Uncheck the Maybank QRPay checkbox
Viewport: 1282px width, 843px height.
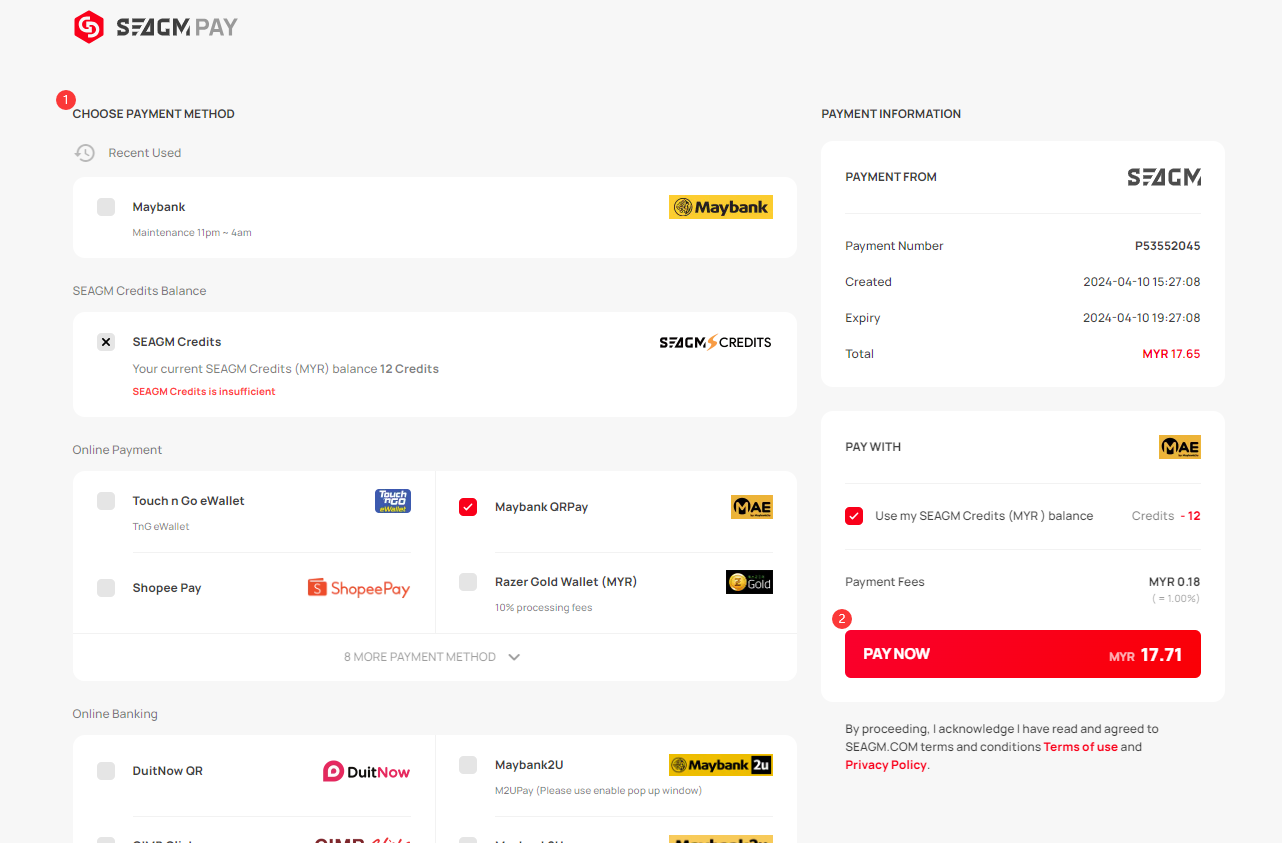tap(468, 507)
